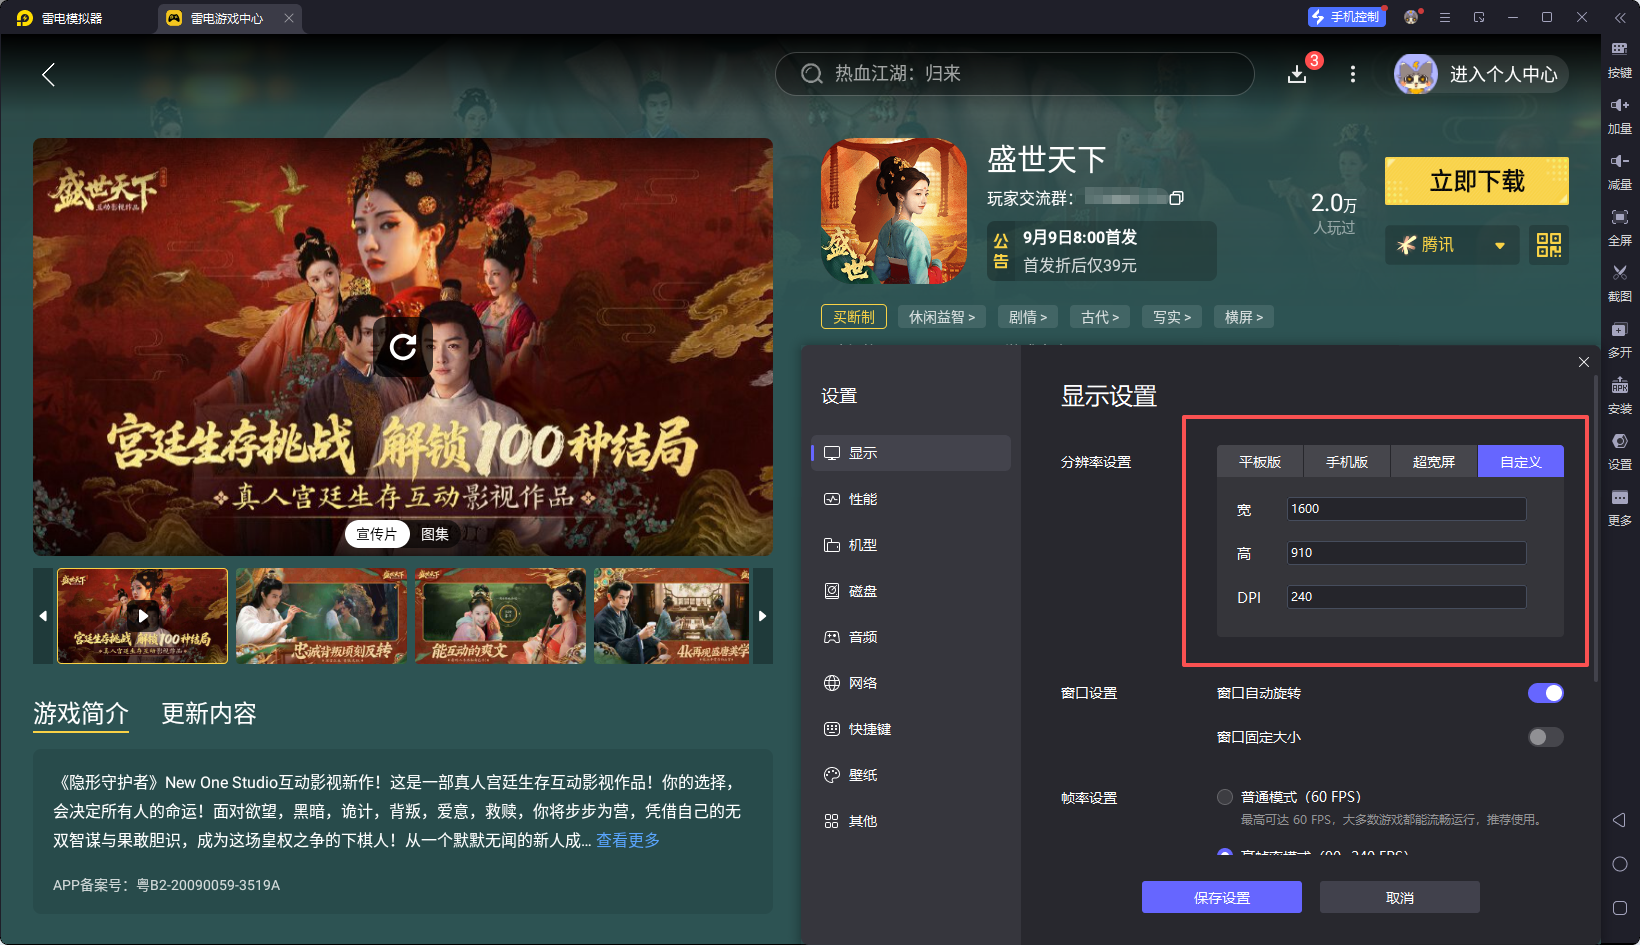
Task: Expand the 写实 tag
Action: (x=1172, y=317)
